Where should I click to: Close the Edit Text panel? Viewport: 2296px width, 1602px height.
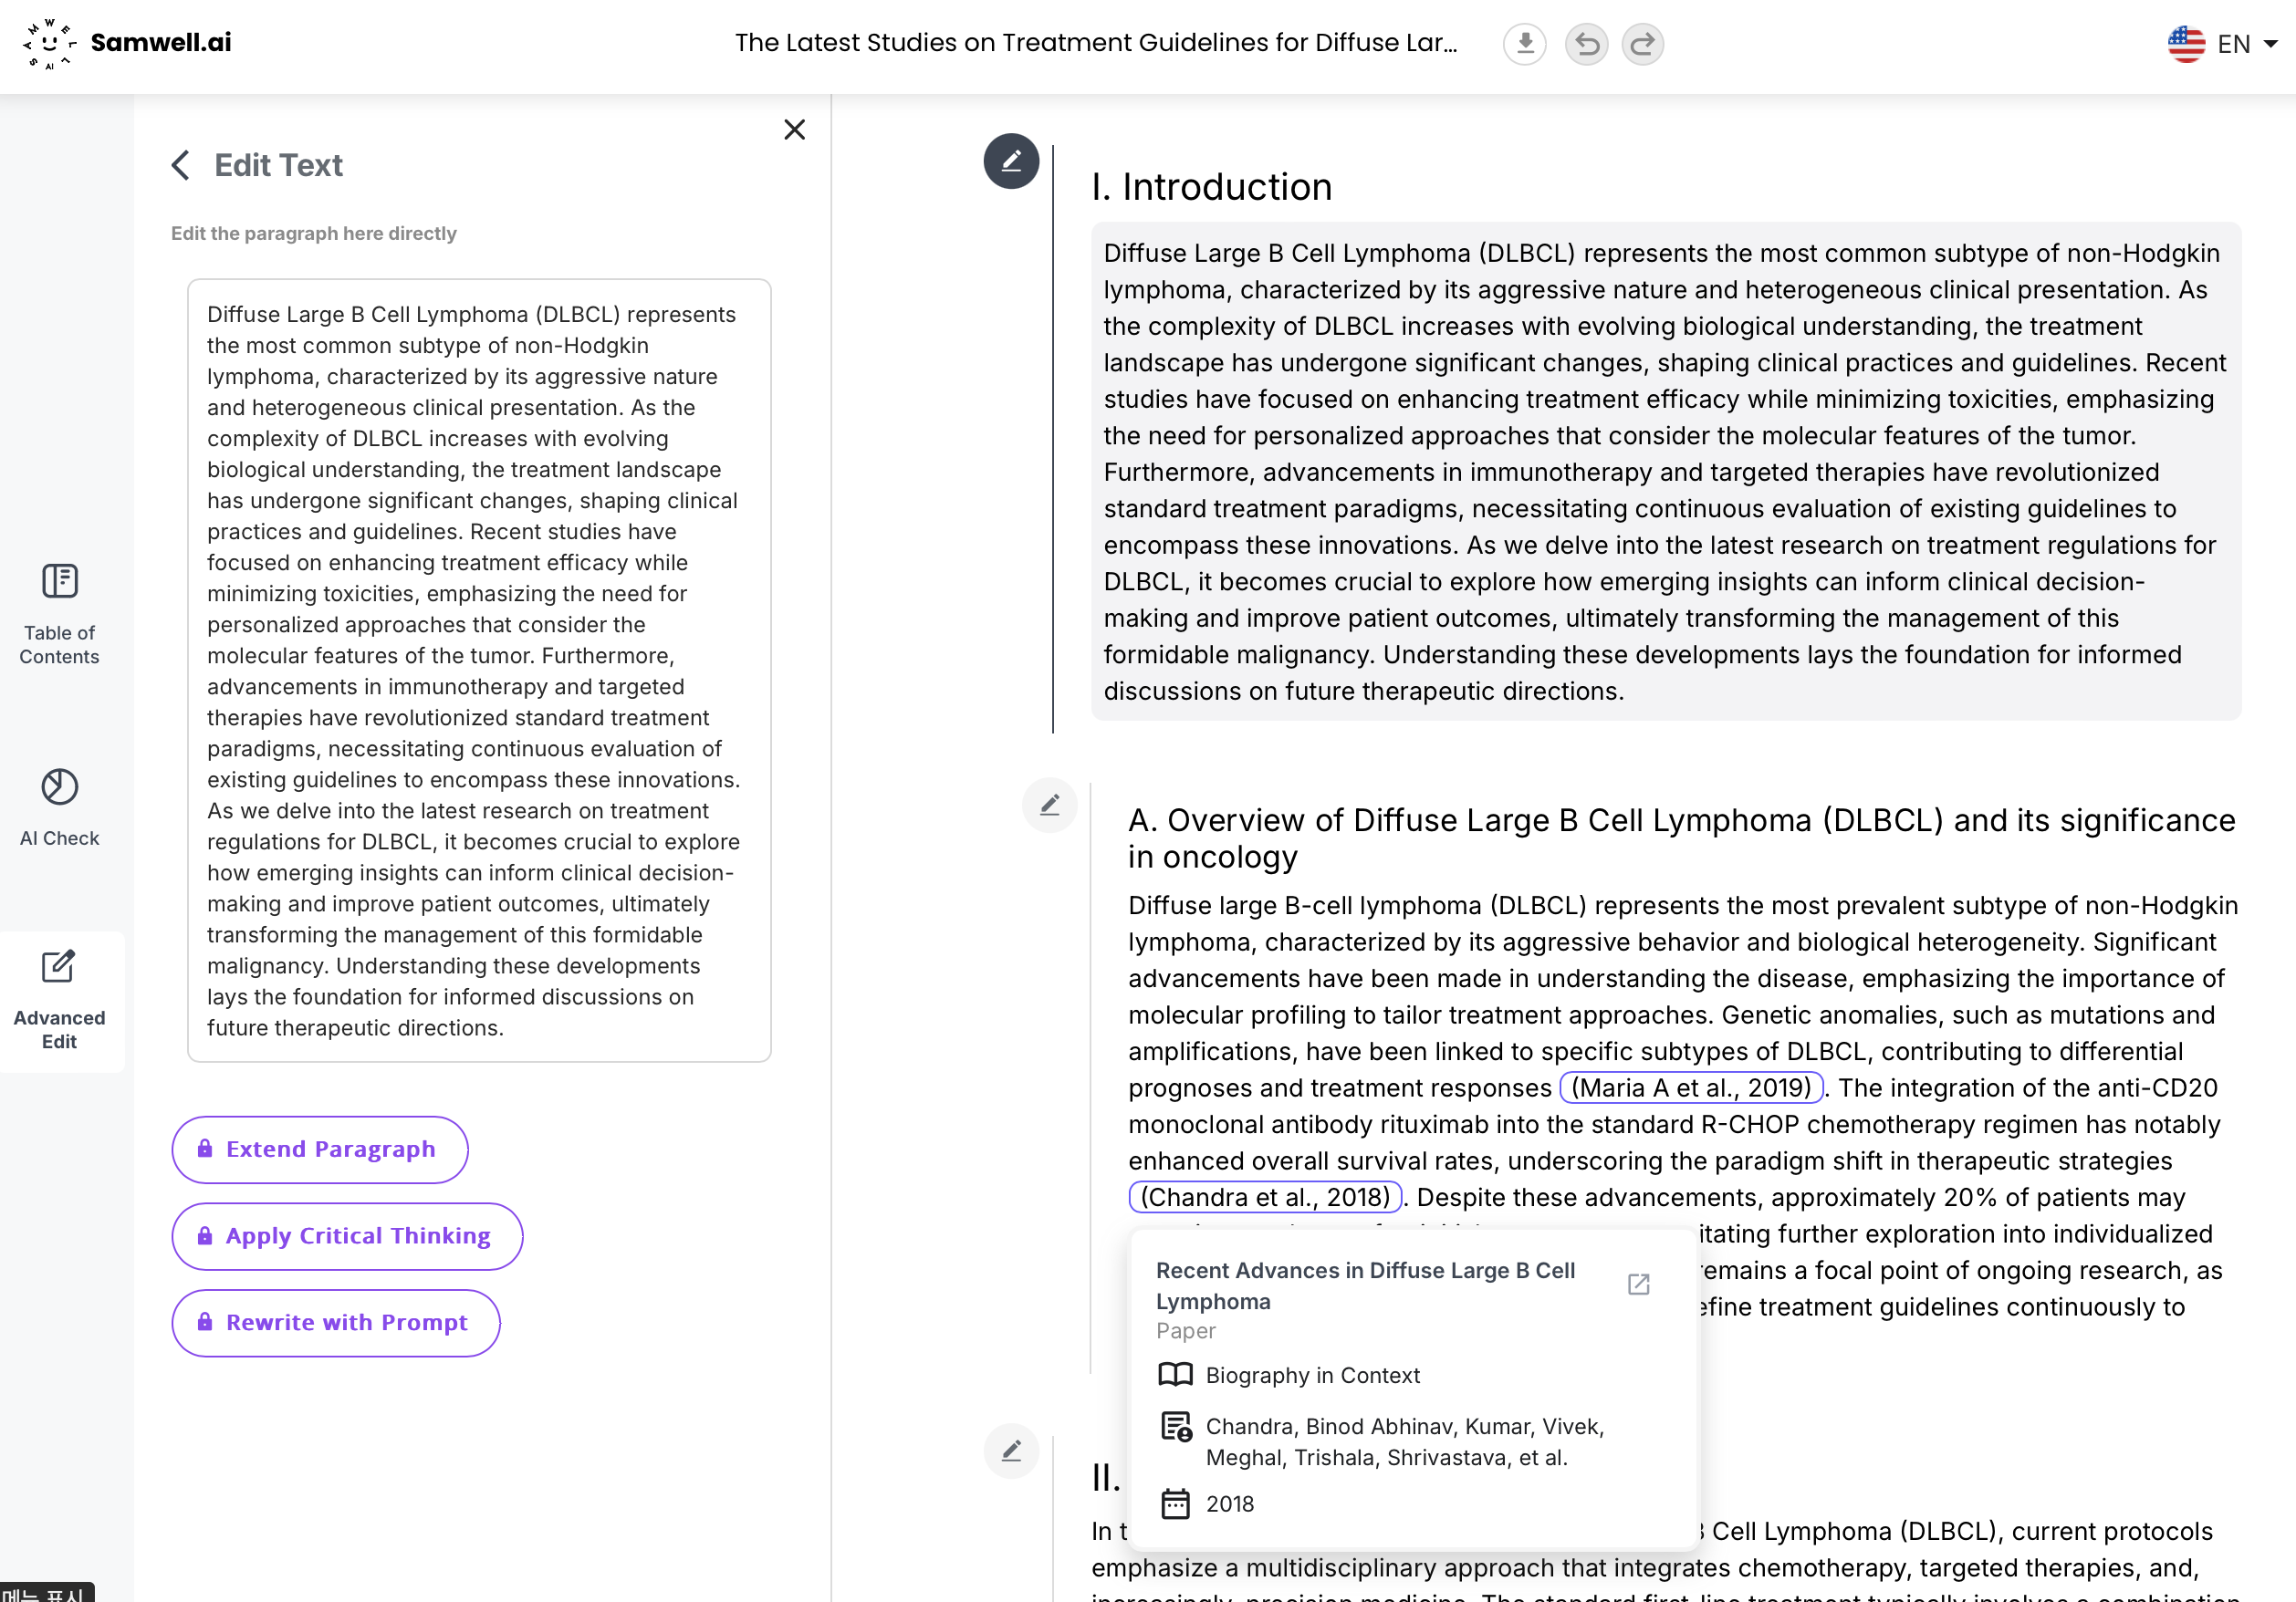pyautogui.click(x=794, y=129)
